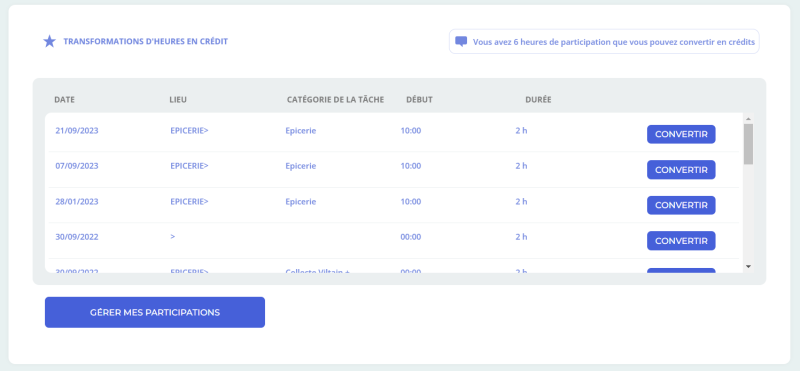Click the star icon beside Transformations d'heures
Viewport: 800px width, 371px height.
pyautogui.click(x=49, y=41)
